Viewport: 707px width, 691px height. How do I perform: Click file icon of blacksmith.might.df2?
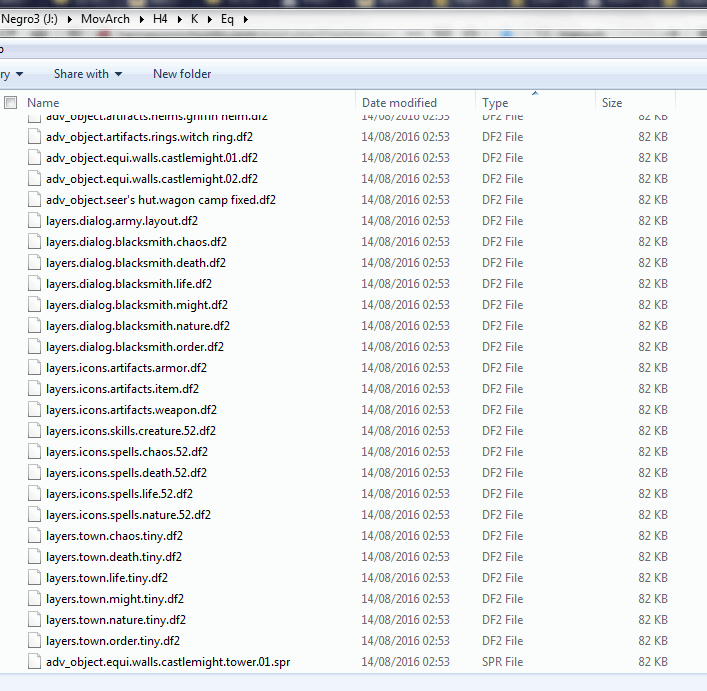coord(34,305)
